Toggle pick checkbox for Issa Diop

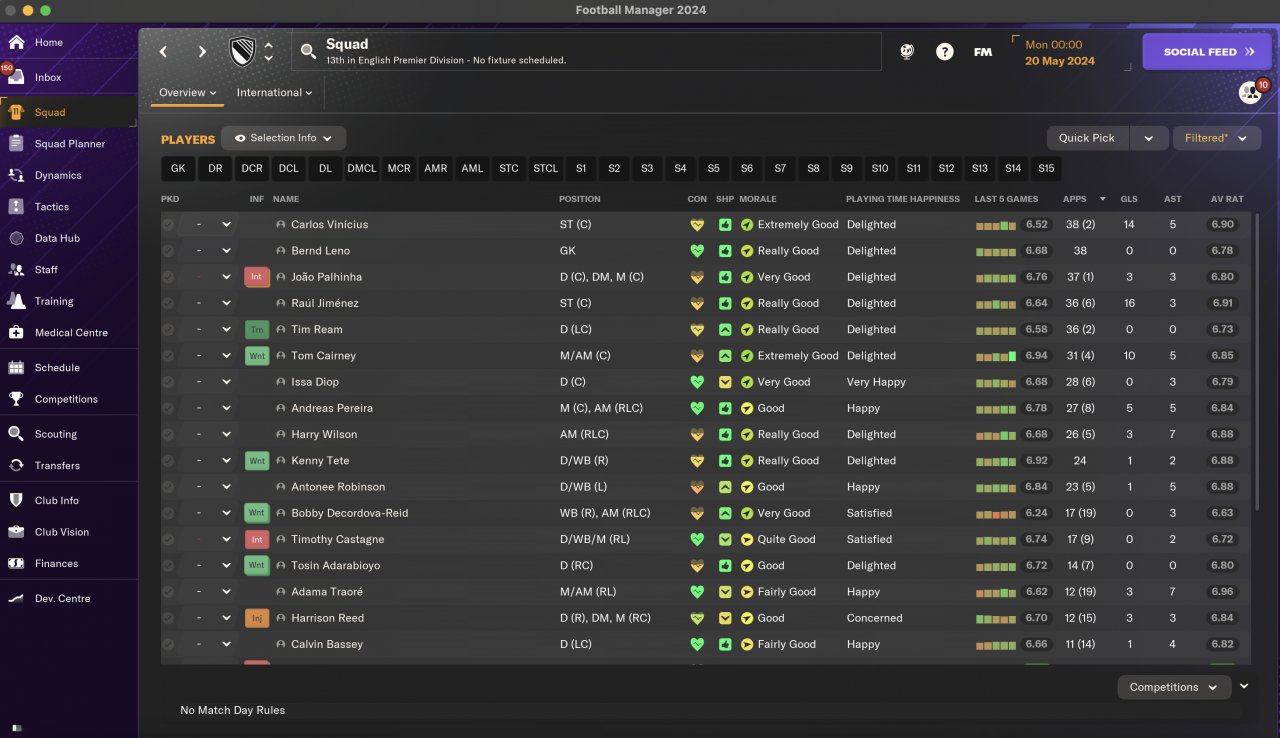(168, 382)
